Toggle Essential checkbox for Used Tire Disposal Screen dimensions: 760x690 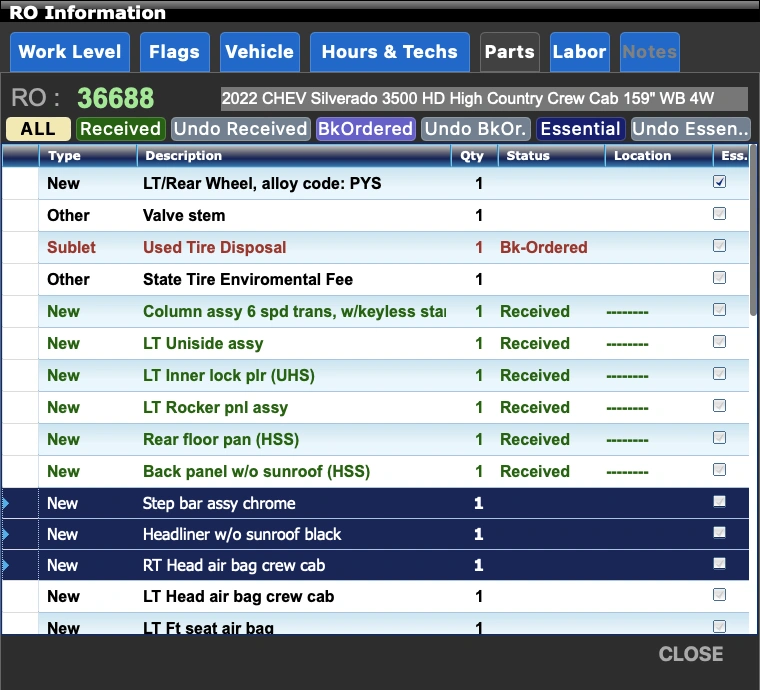coord(719,246)
